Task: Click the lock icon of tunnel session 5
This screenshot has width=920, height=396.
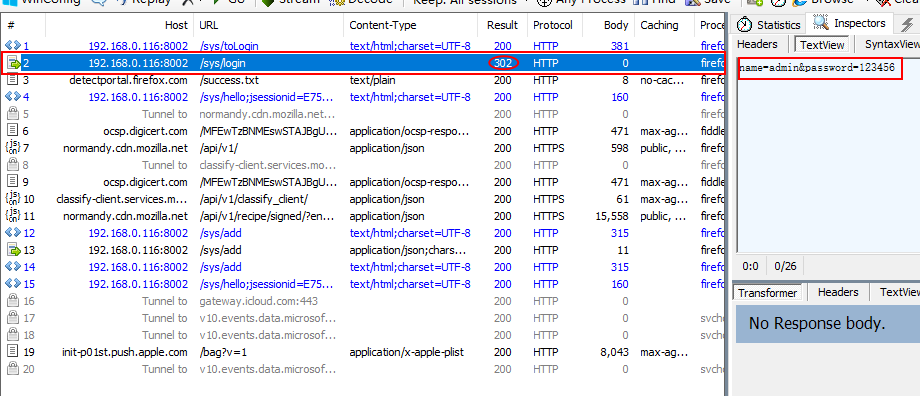Action: point(12,114)
